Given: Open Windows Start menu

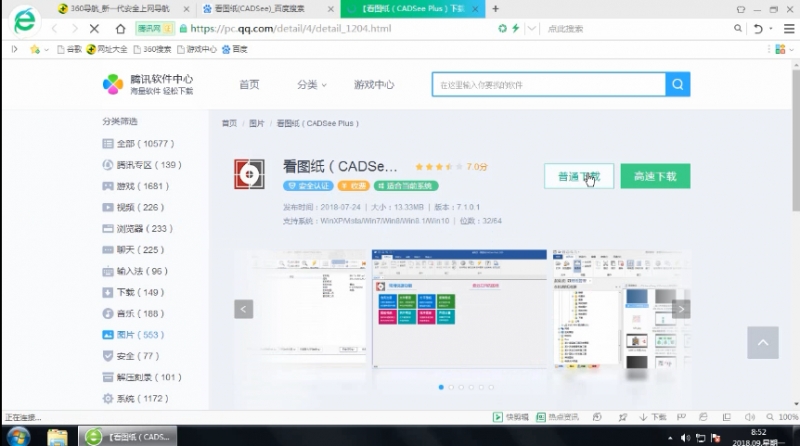Looking at the screenshot, I should click(18, 437).
